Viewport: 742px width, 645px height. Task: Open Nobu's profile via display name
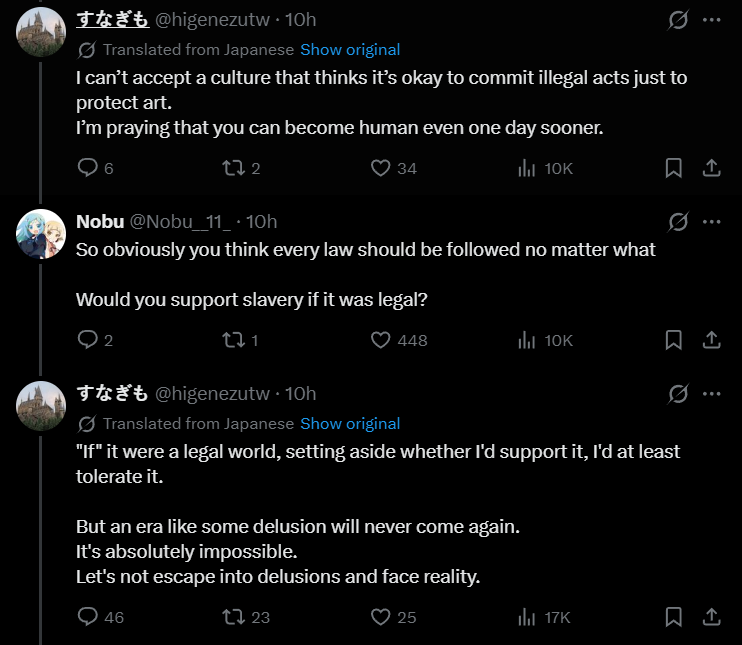point(100,221)
